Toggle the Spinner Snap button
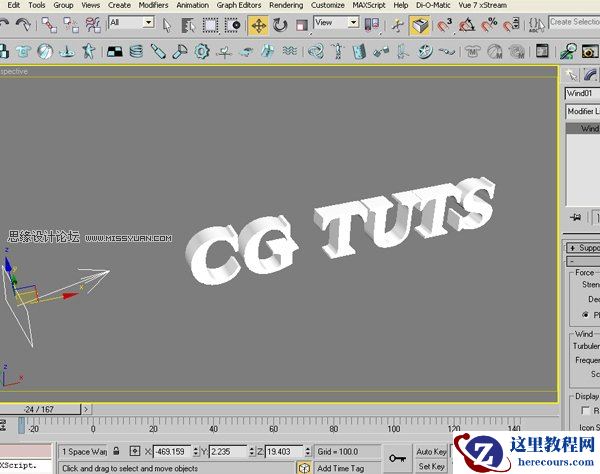 pos(511,25)
